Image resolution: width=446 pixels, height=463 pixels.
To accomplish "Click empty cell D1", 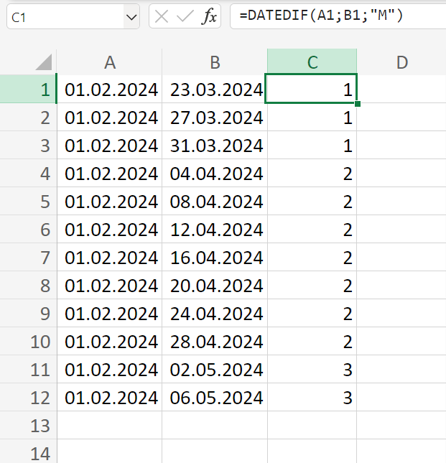I will pos(402,89).
